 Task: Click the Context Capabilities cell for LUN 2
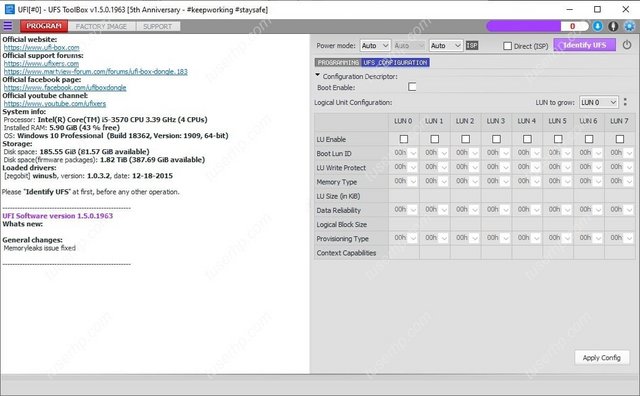pos(465,253)
